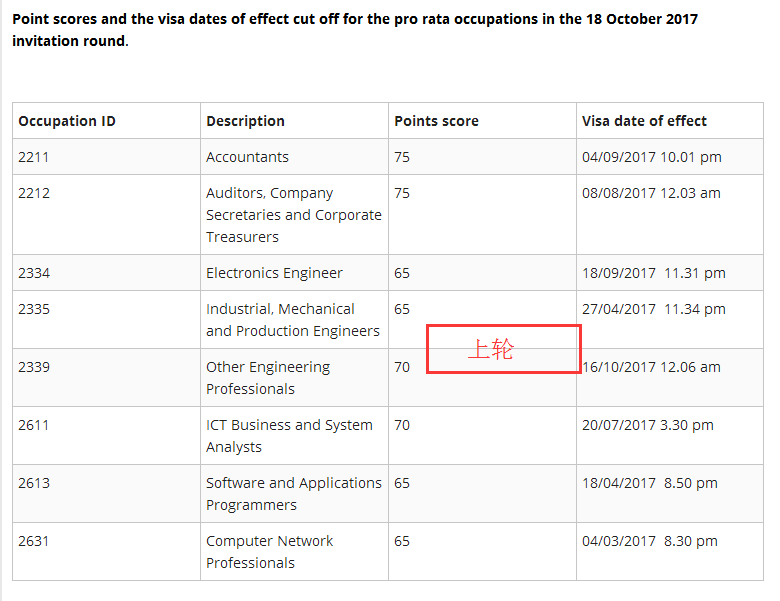Click occupation ID 2611 link
780x601 pixels.
coord(32,425)
